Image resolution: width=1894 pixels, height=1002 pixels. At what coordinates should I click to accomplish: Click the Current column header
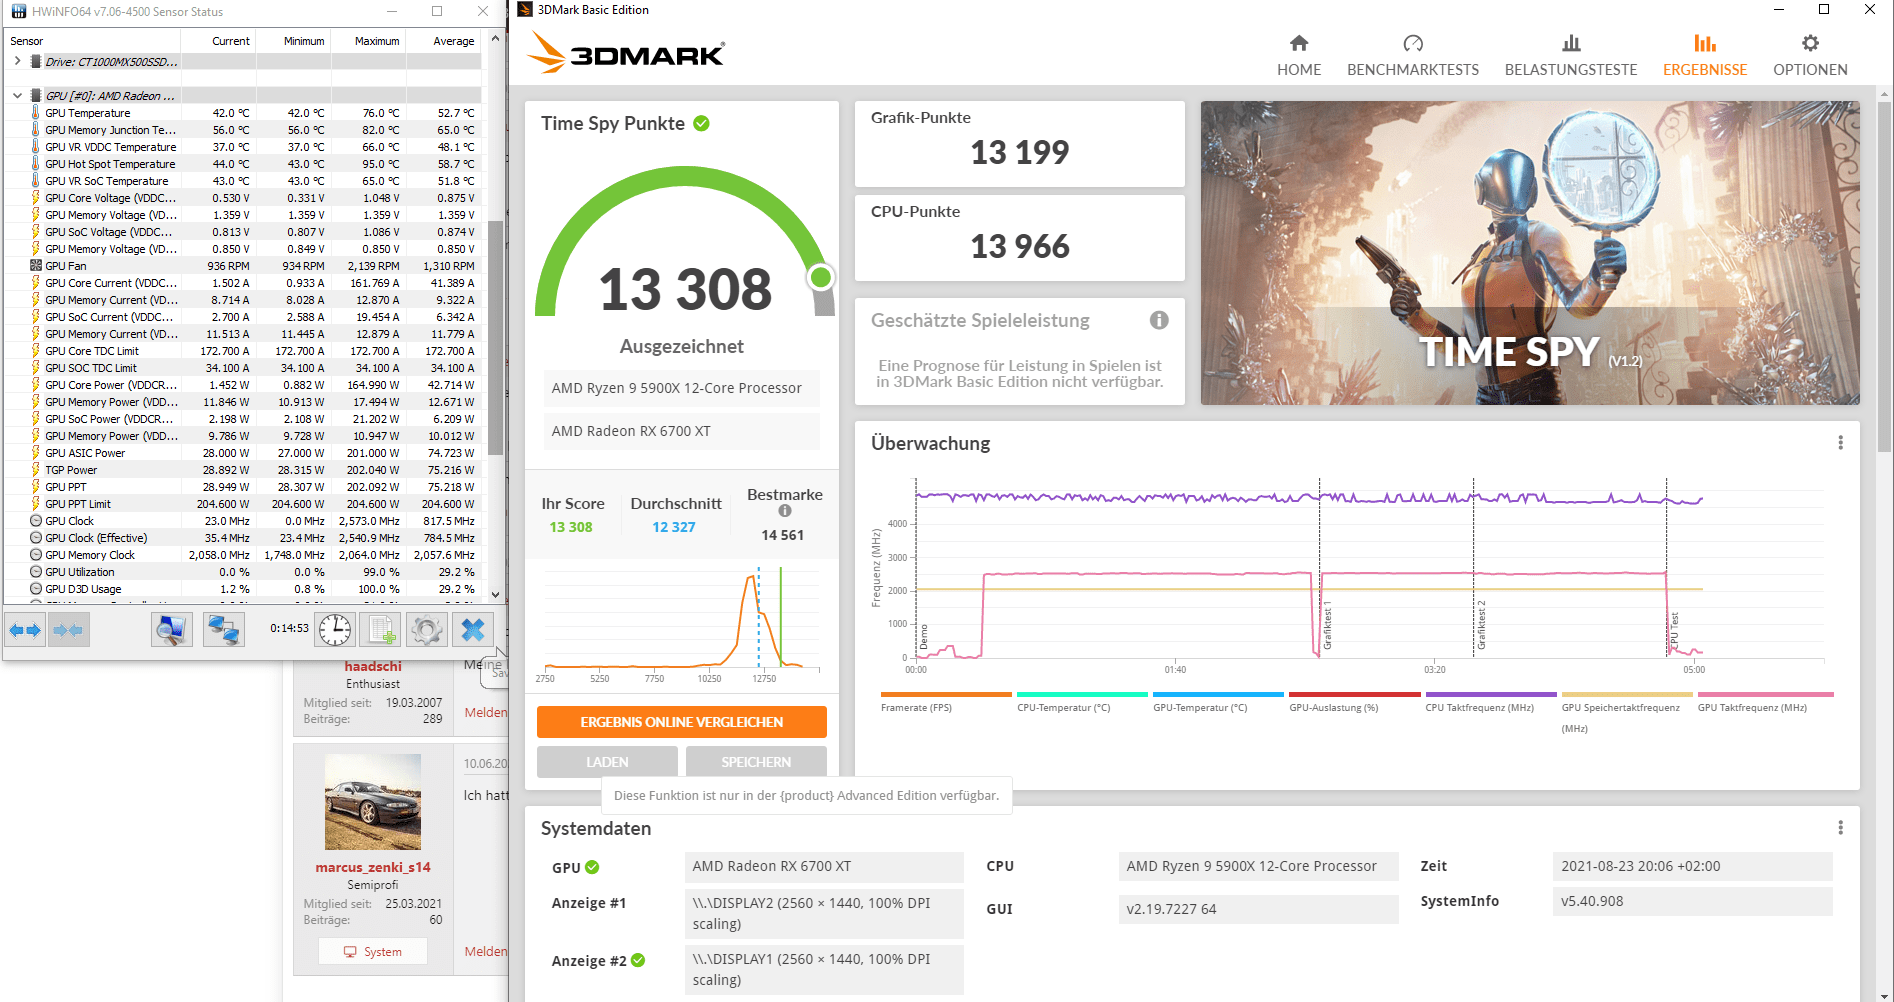pyautogui.click(x=218, y=41)
